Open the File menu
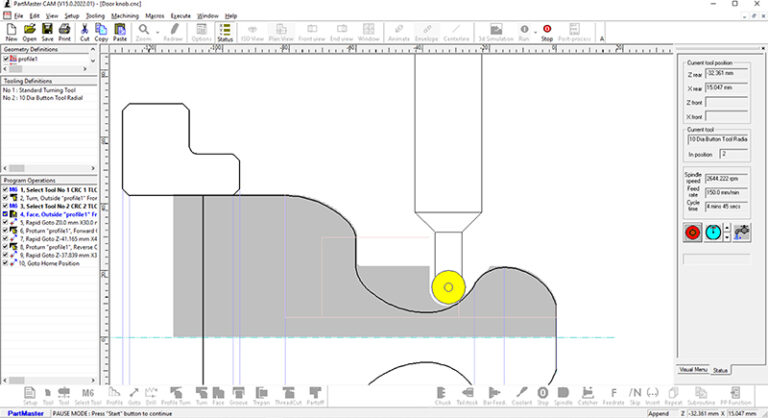The image size is (768, 418). tap(19, 16)
